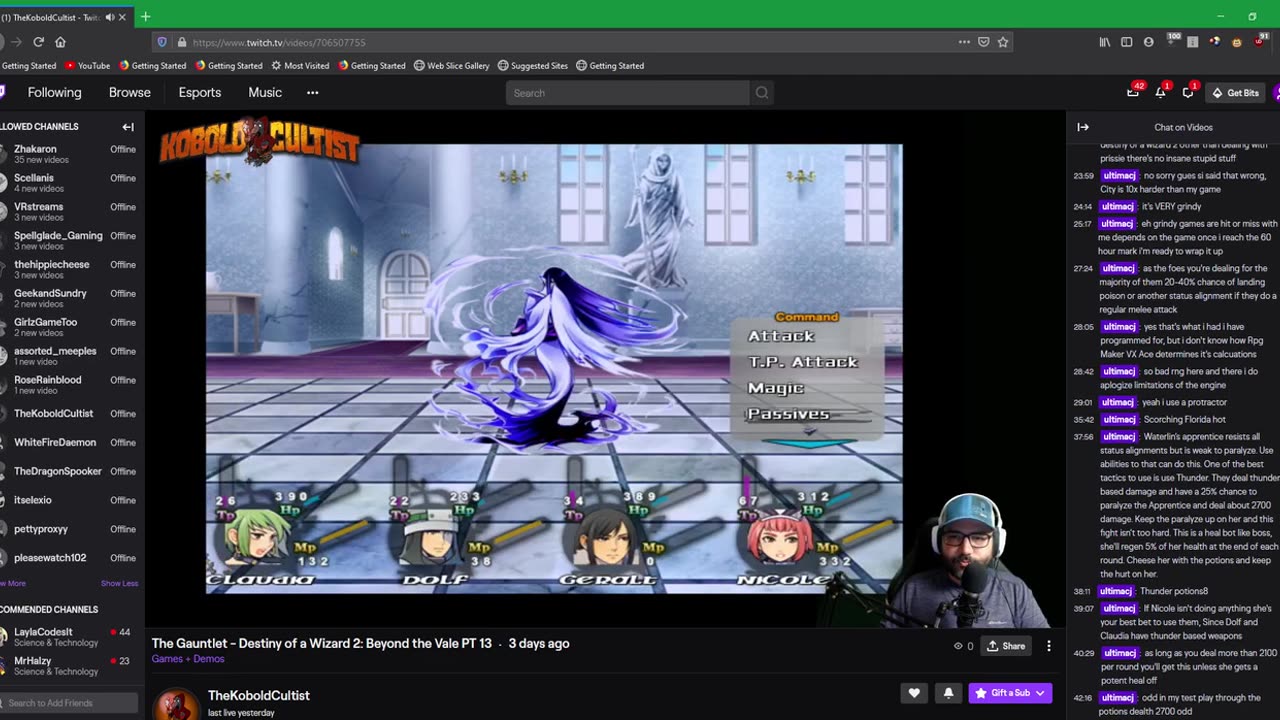Bookmark this page with the star

pyautogui.click(x=1003, y=42)
